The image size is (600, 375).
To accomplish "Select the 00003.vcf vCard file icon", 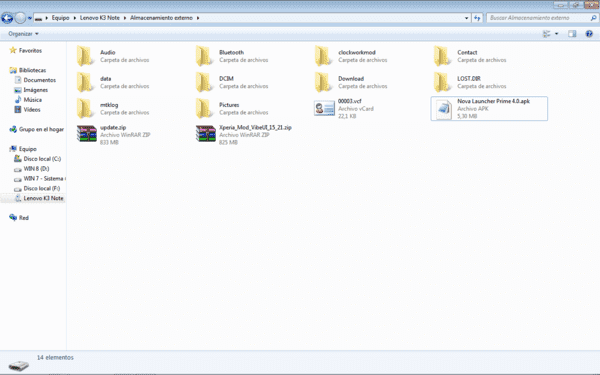I will coord(324,109).
